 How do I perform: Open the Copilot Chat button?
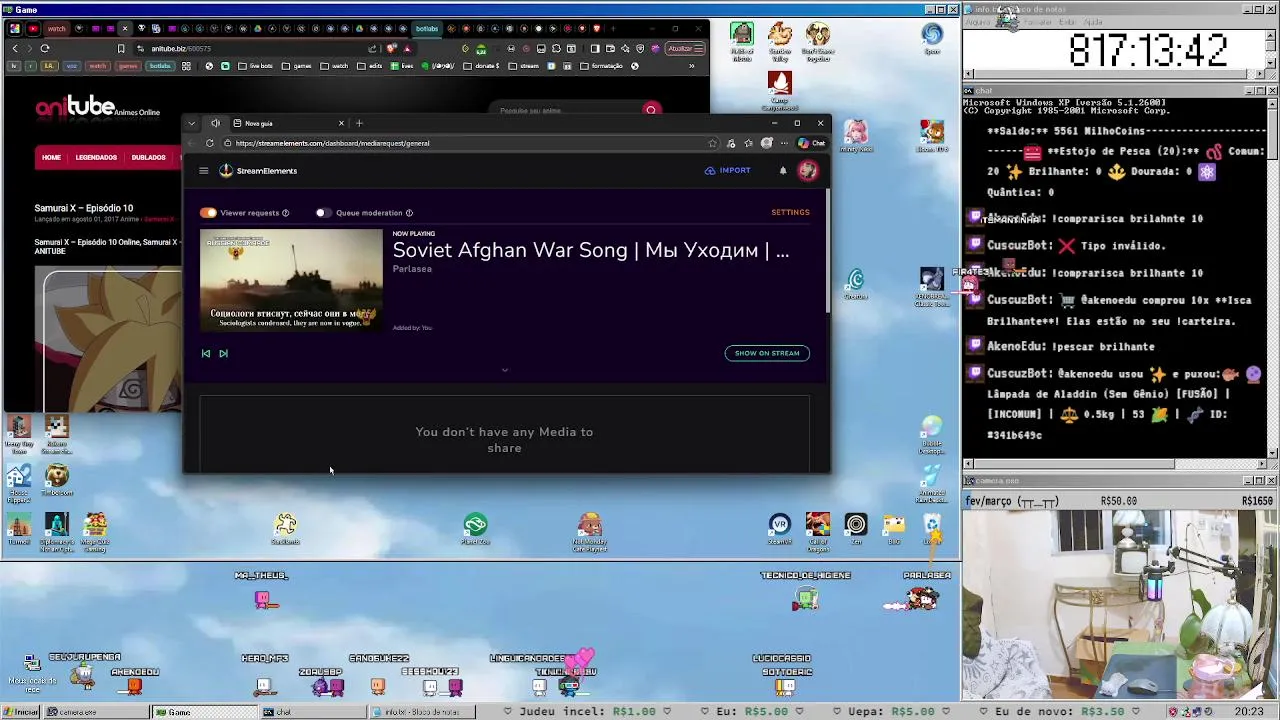812,143
